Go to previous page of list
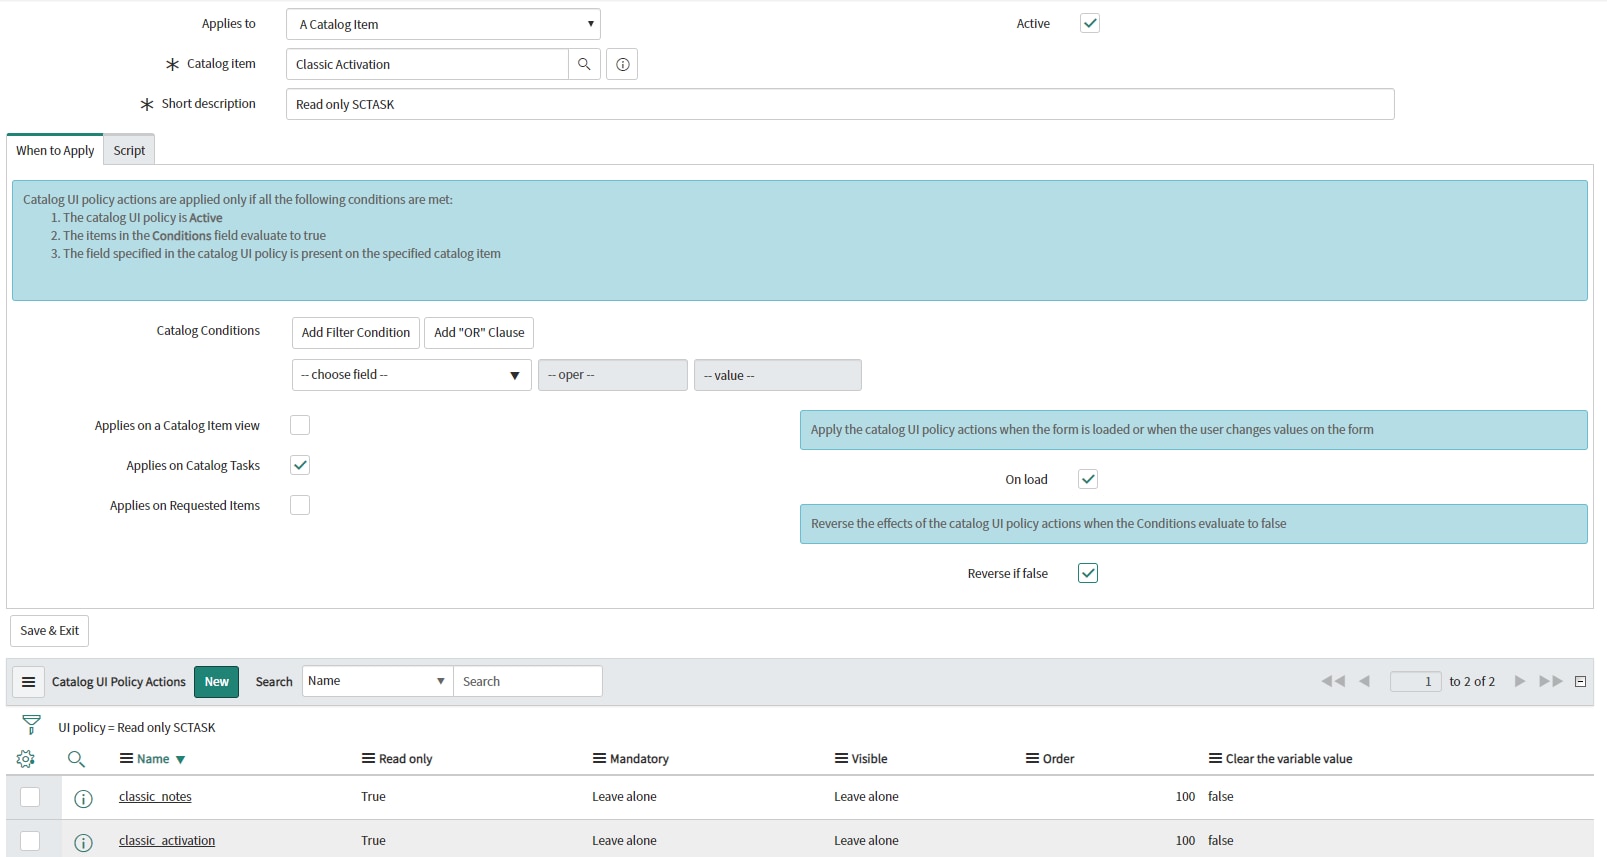Viewport: 1607px width, 857px height. [x=1364, y=681]
